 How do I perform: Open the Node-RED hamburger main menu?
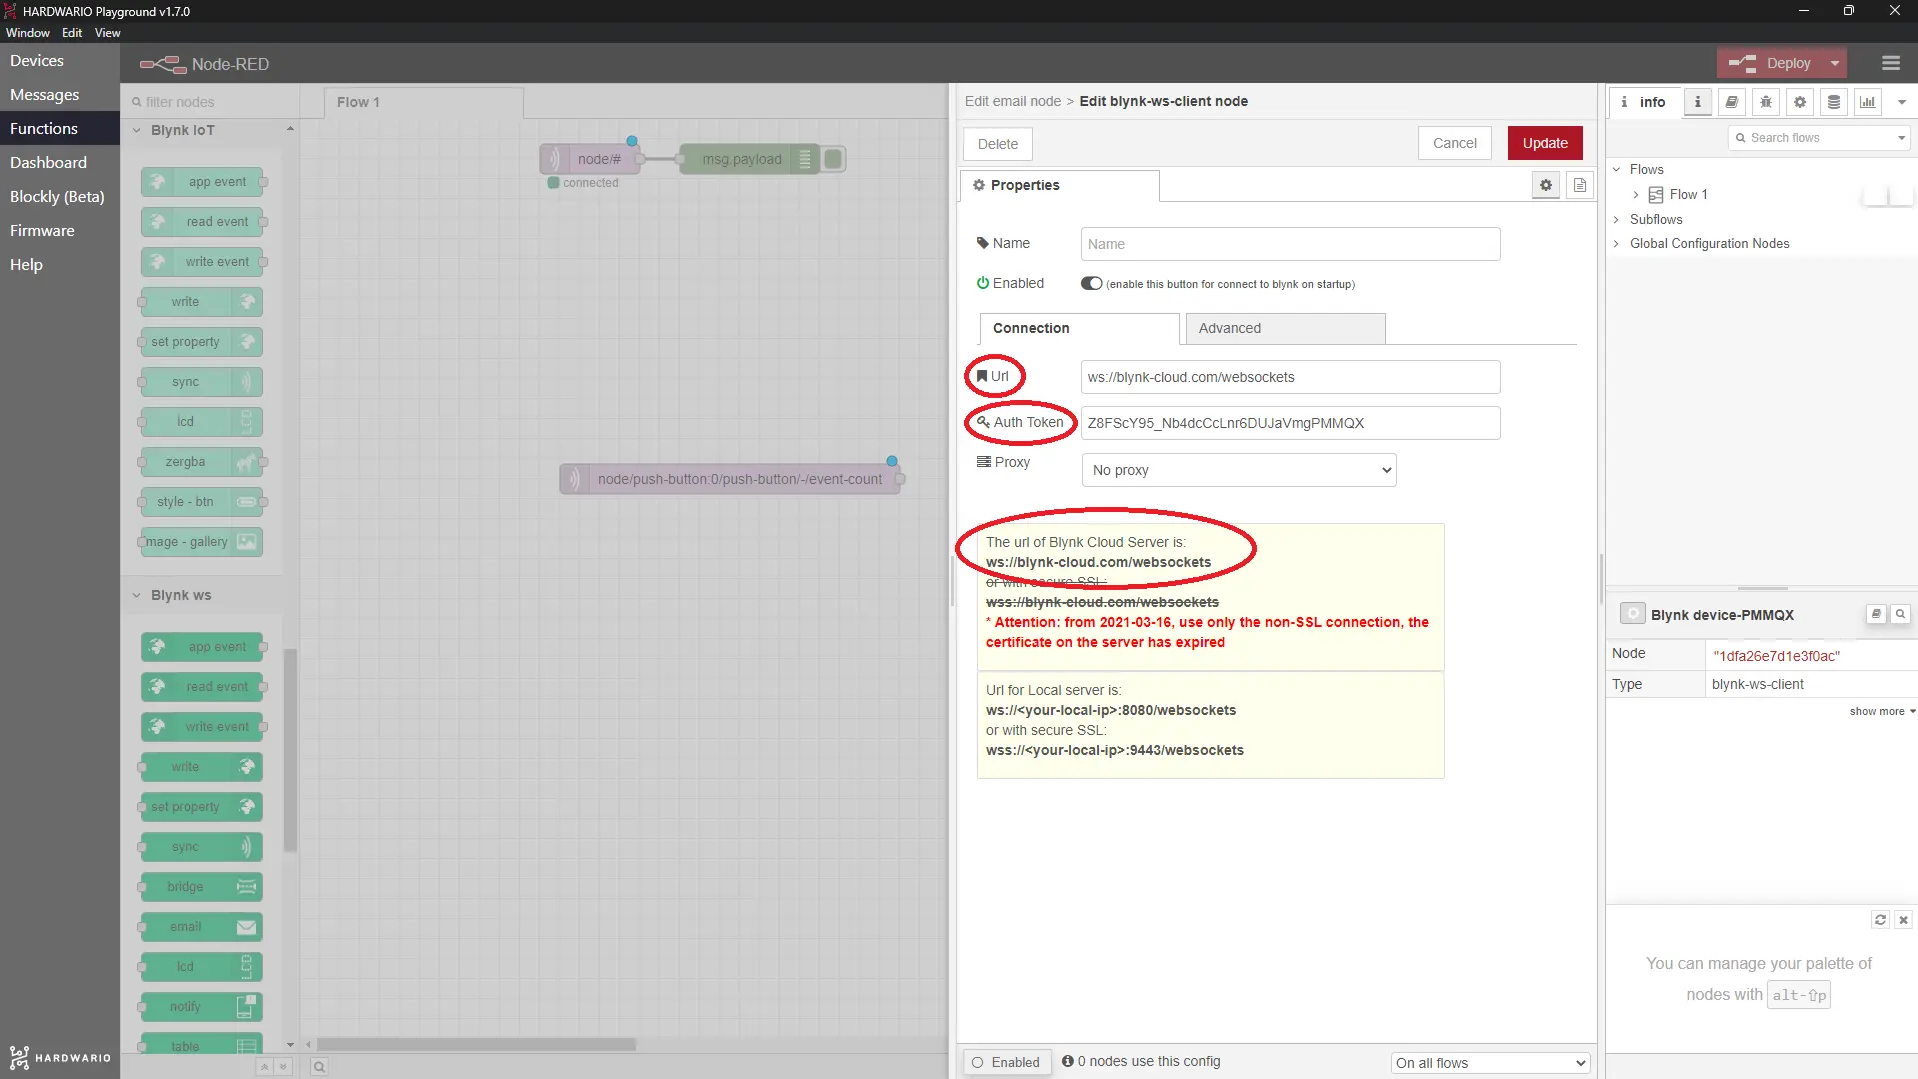pos(1890,63)
